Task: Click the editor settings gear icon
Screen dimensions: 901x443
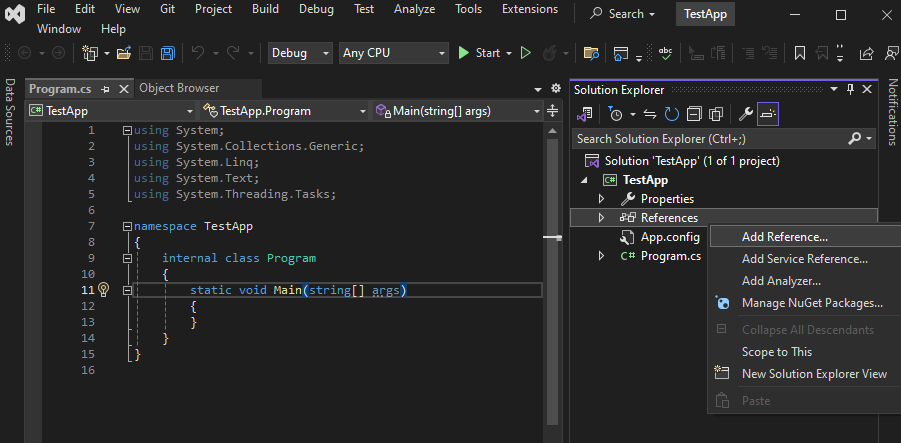Action: [556, 88]
